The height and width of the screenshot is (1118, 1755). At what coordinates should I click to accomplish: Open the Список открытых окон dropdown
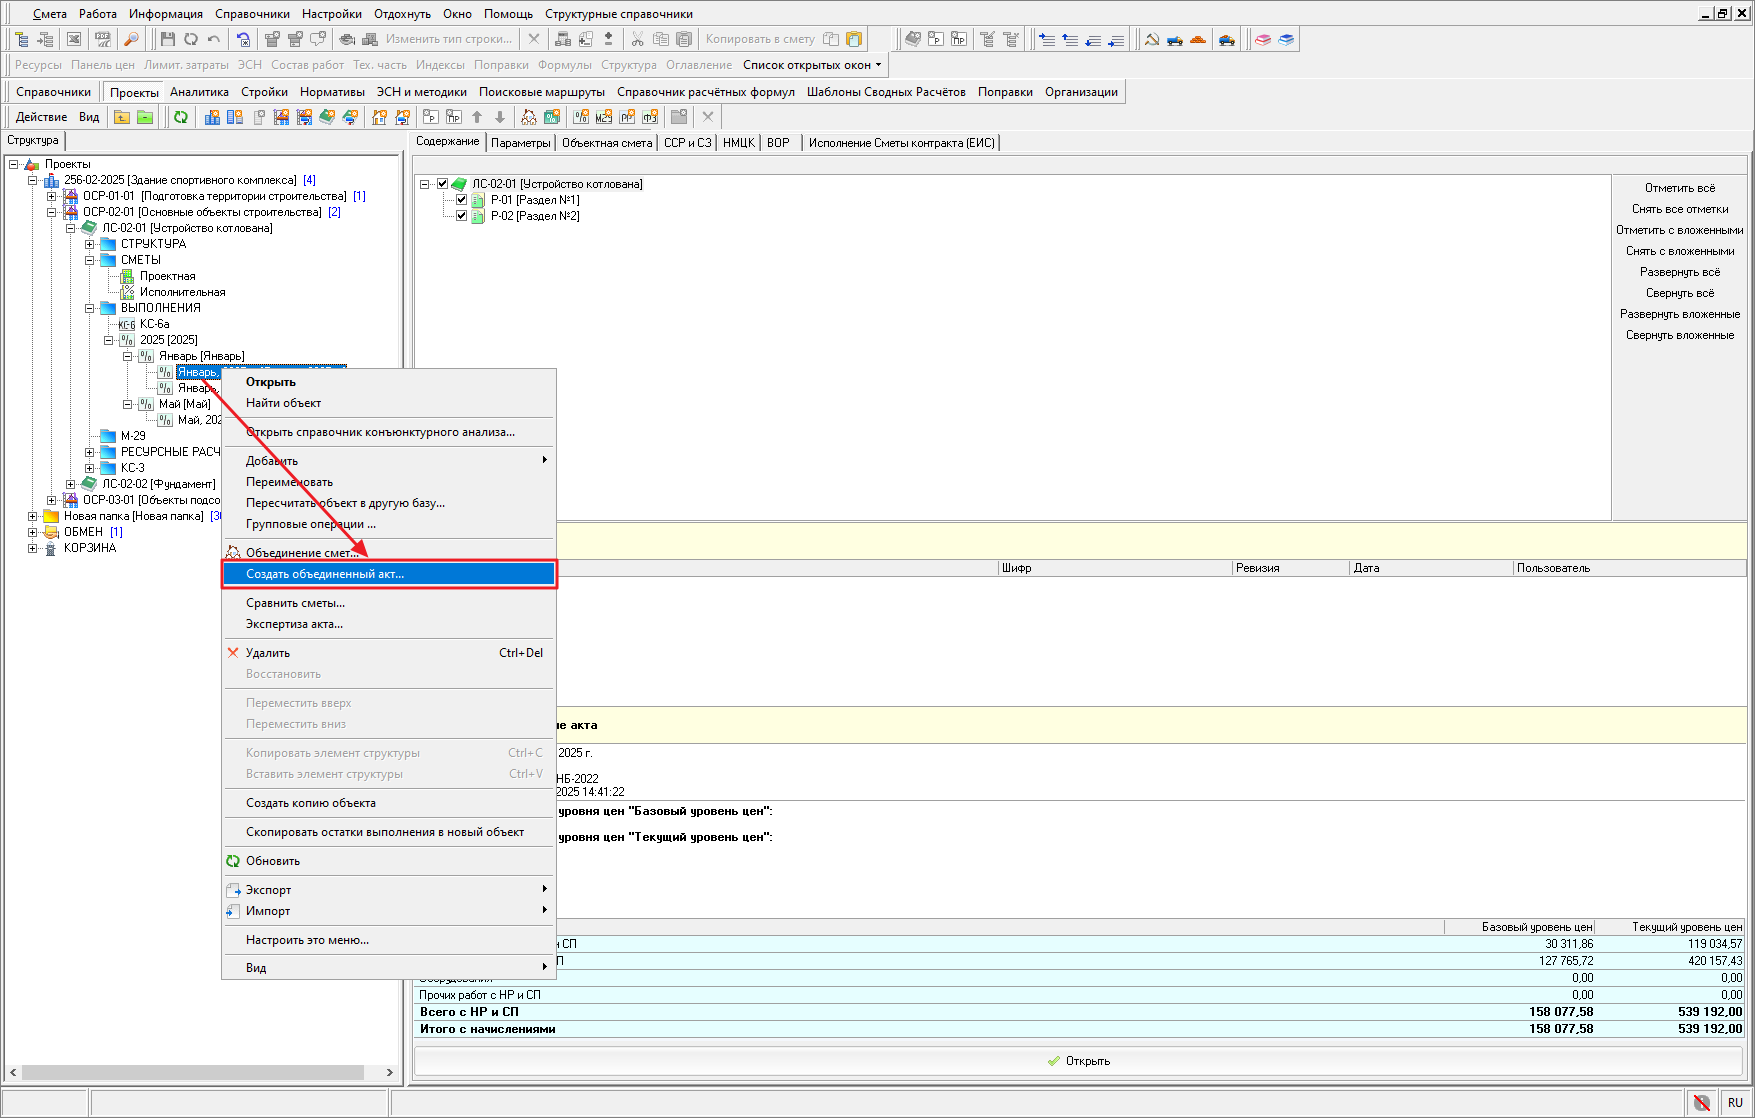812,65
